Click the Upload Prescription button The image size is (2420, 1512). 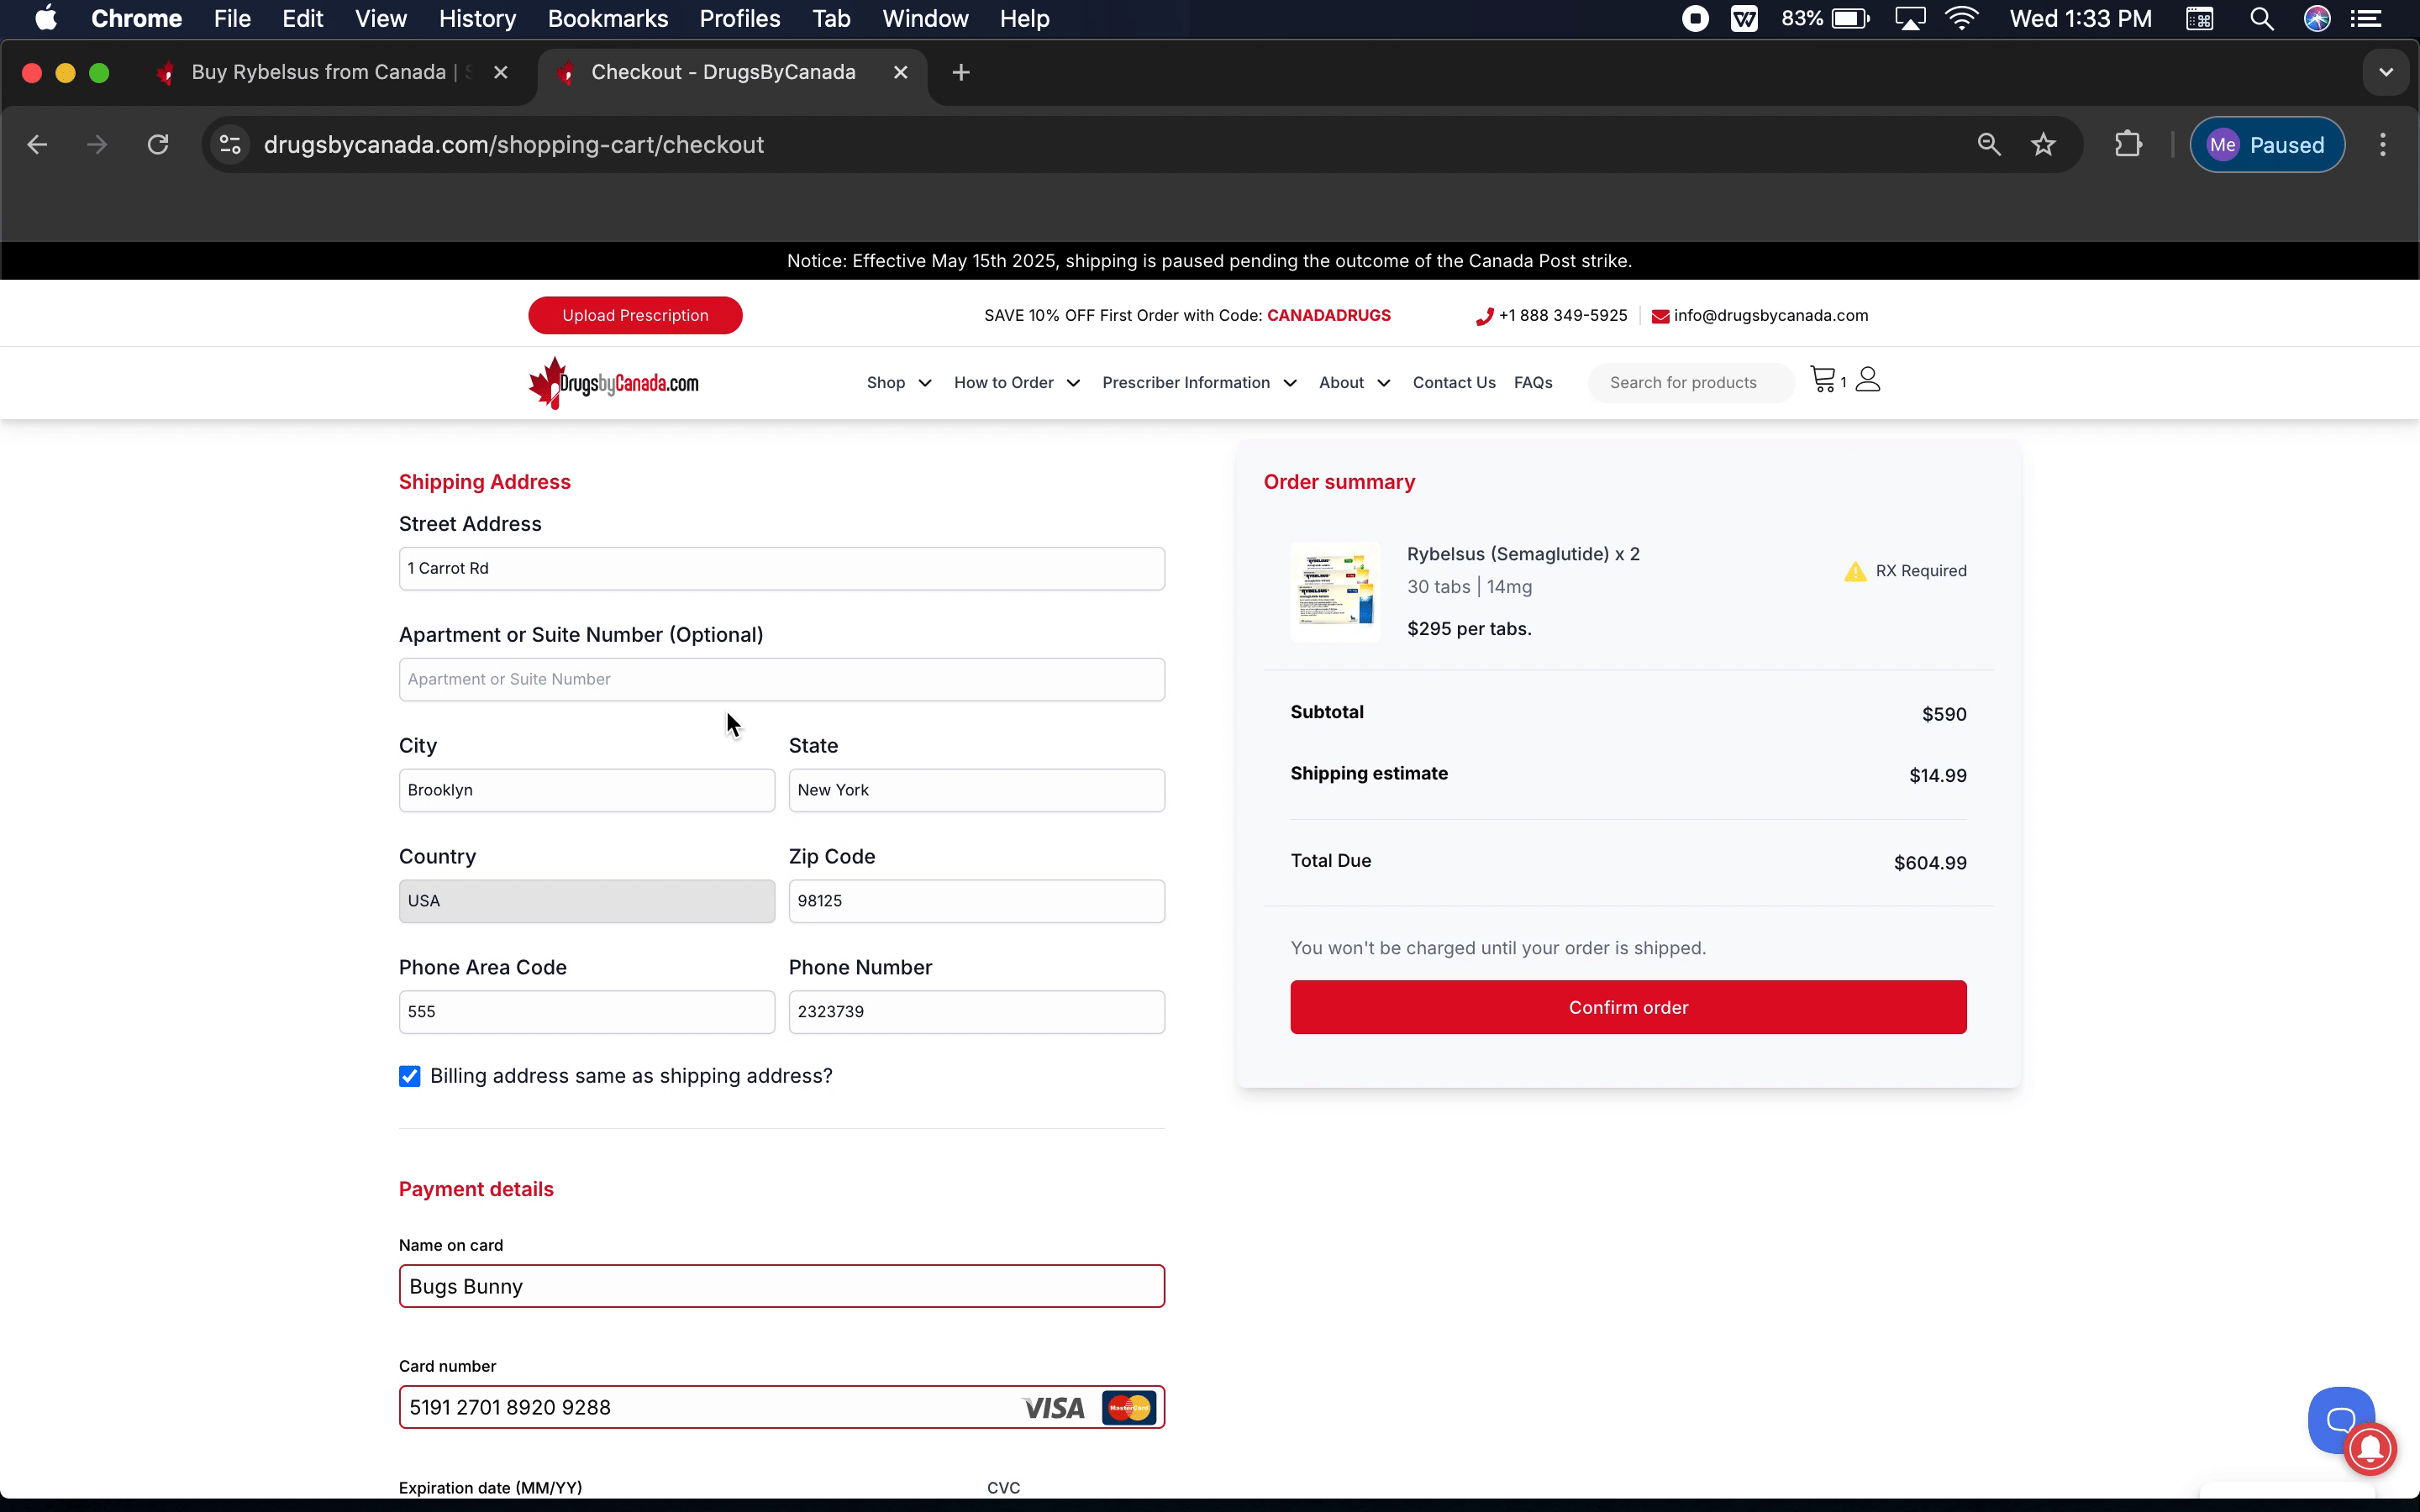(635, 315)
